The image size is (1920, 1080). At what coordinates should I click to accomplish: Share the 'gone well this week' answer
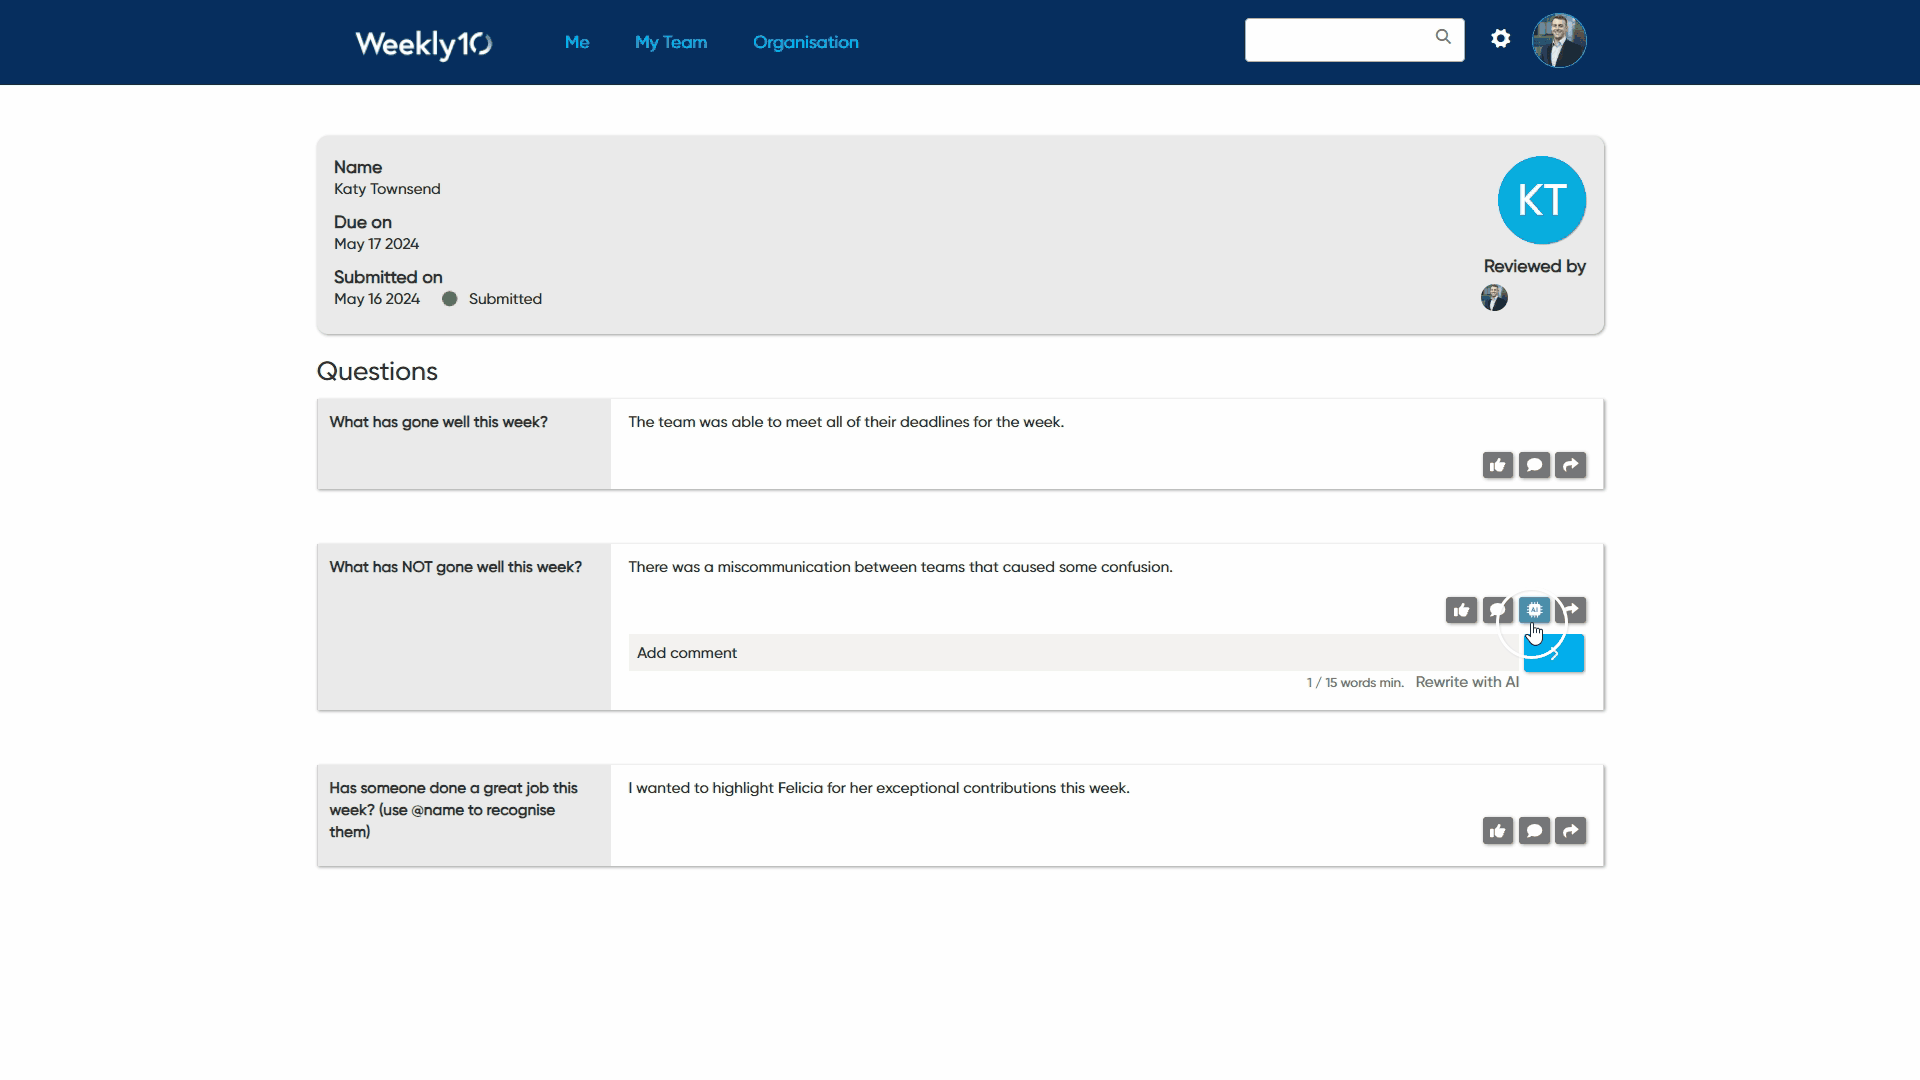[1570, 465]
